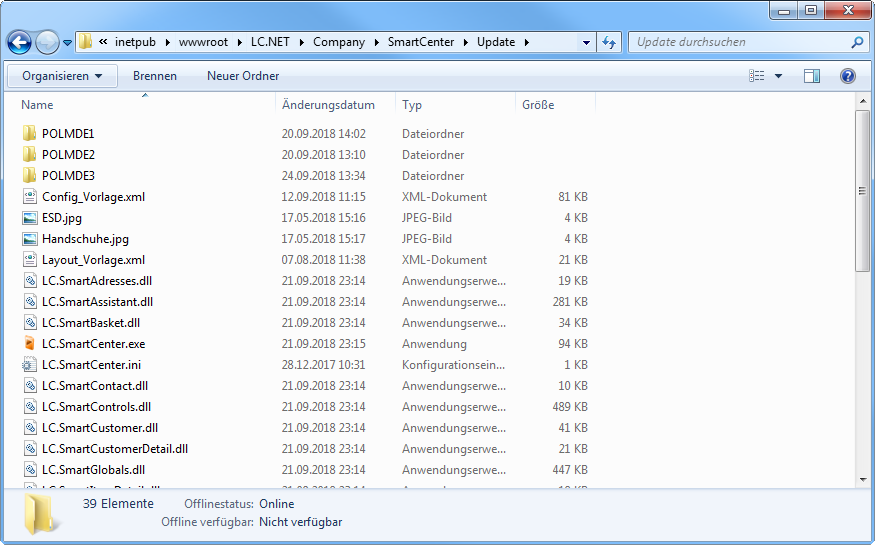Click the Brennen toolbar button

coord(155,76)
